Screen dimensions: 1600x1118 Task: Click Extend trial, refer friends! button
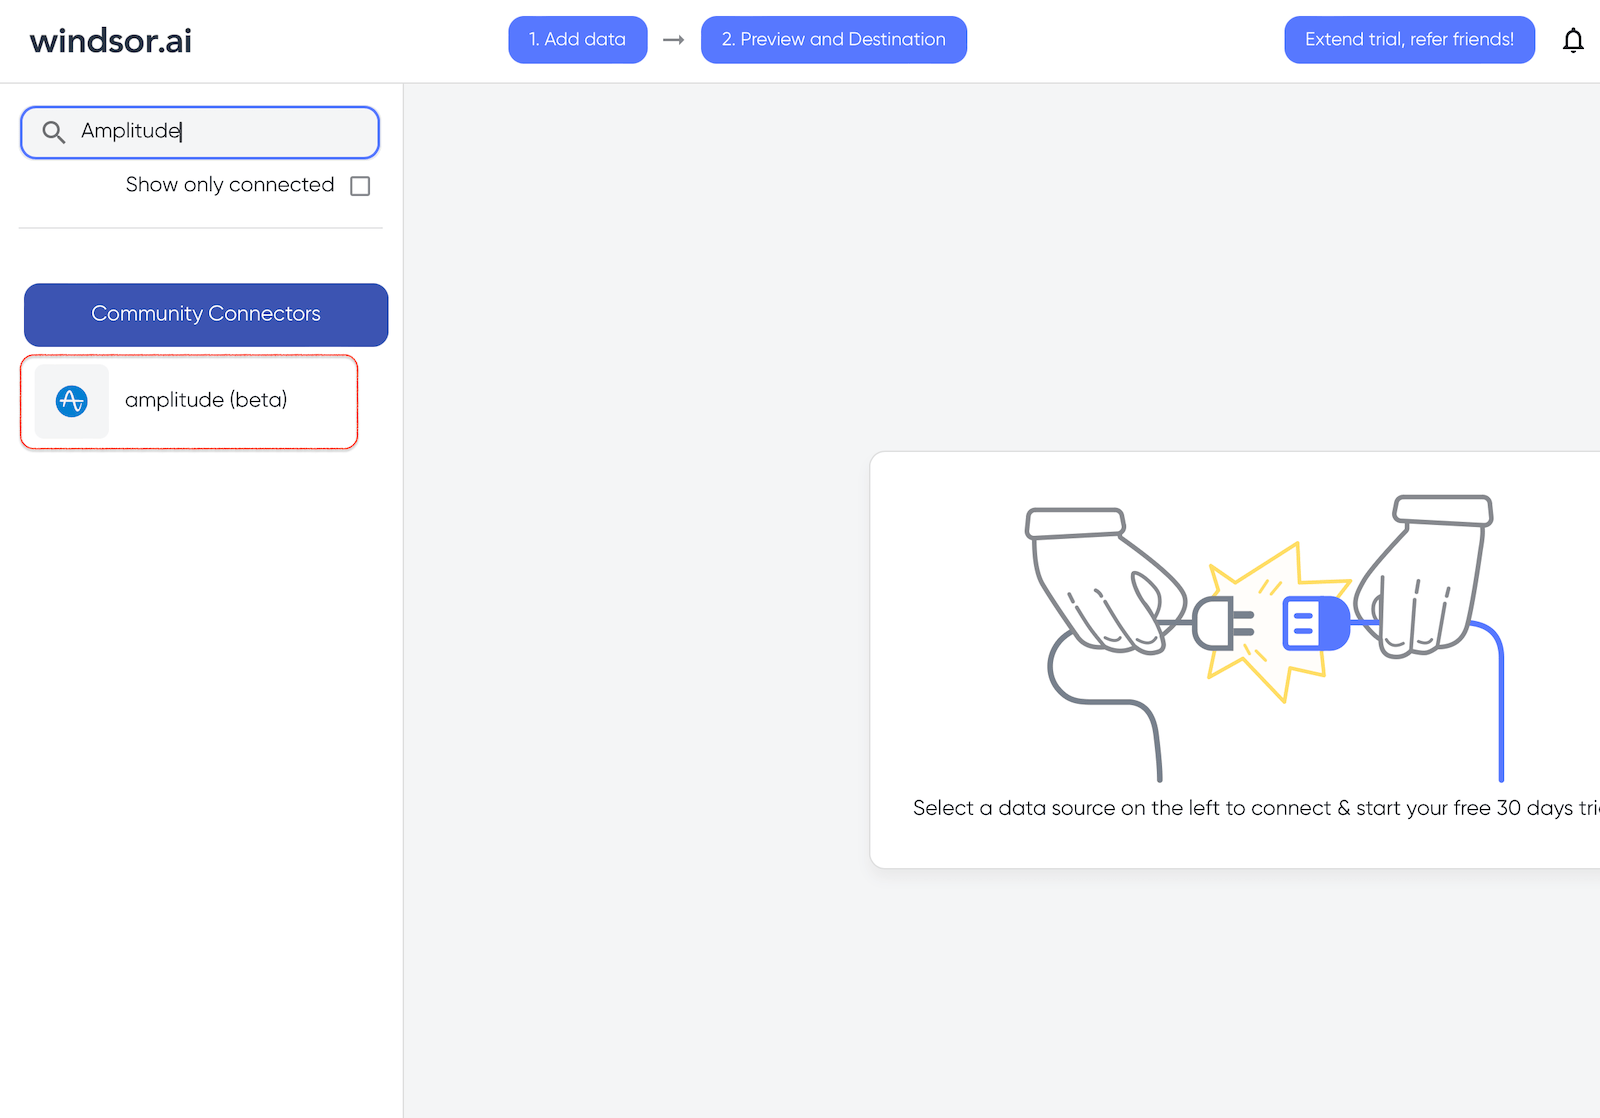1410,40
